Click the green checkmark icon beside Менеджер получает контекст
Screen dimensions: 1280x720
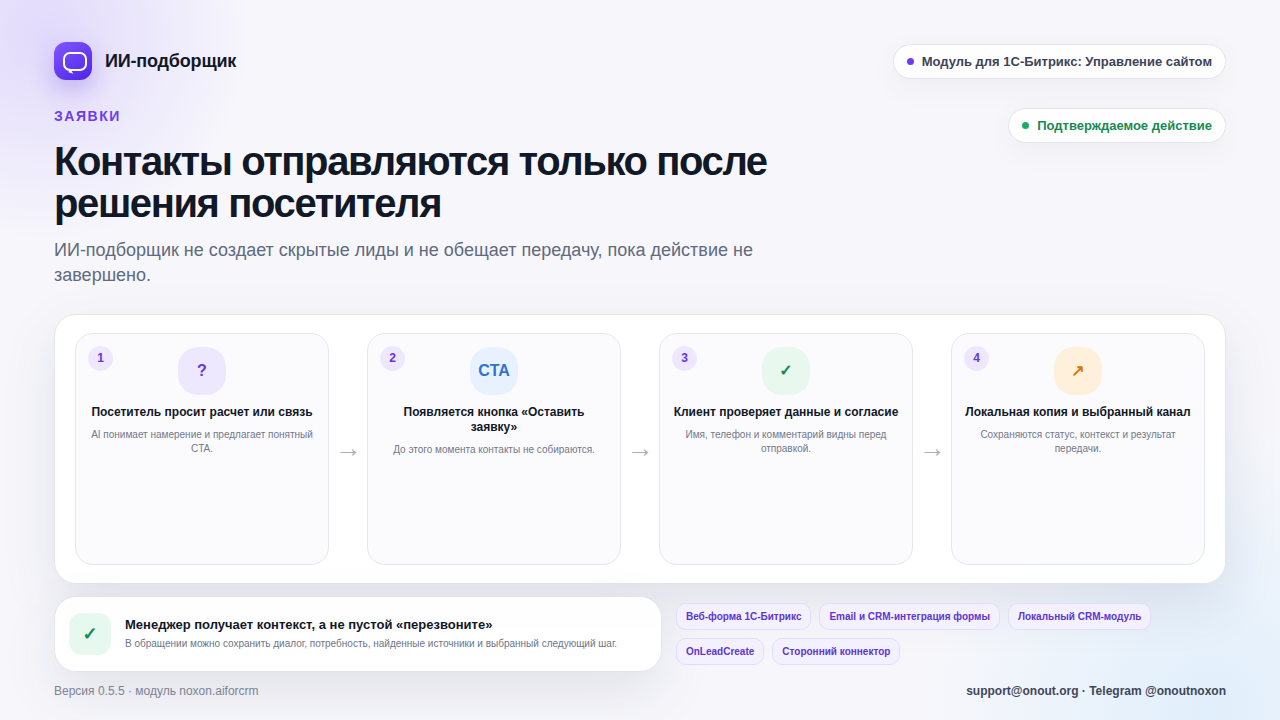tap(90, 634)
